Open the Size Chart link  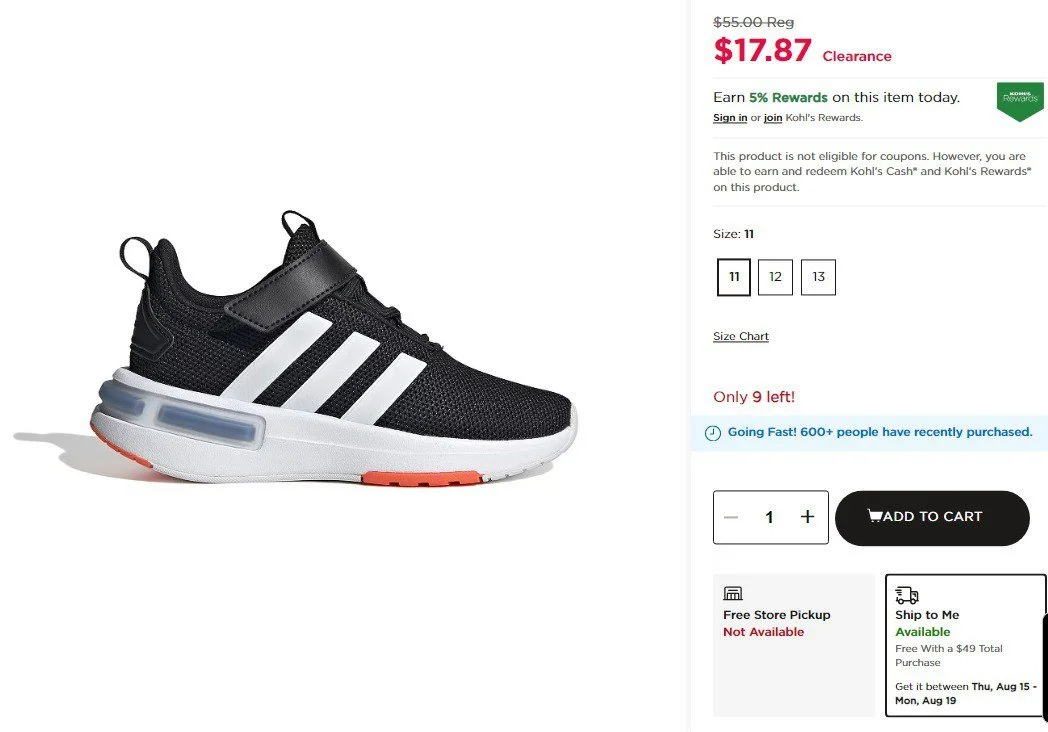[x=741, y=336]
